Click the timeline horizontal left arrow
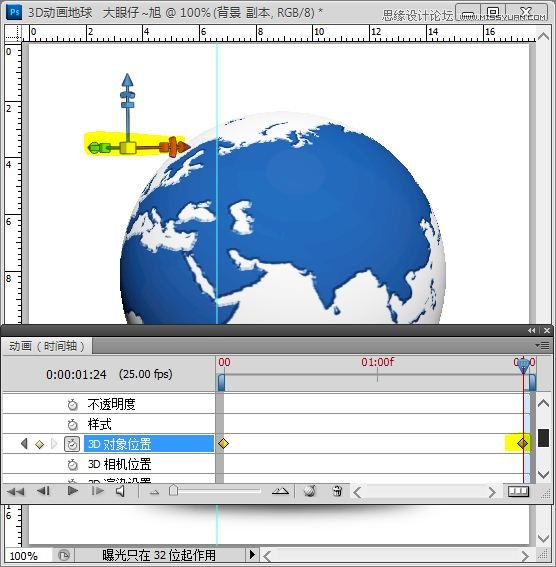The width and height of the screenshot is (556, 567). point(357,492)
